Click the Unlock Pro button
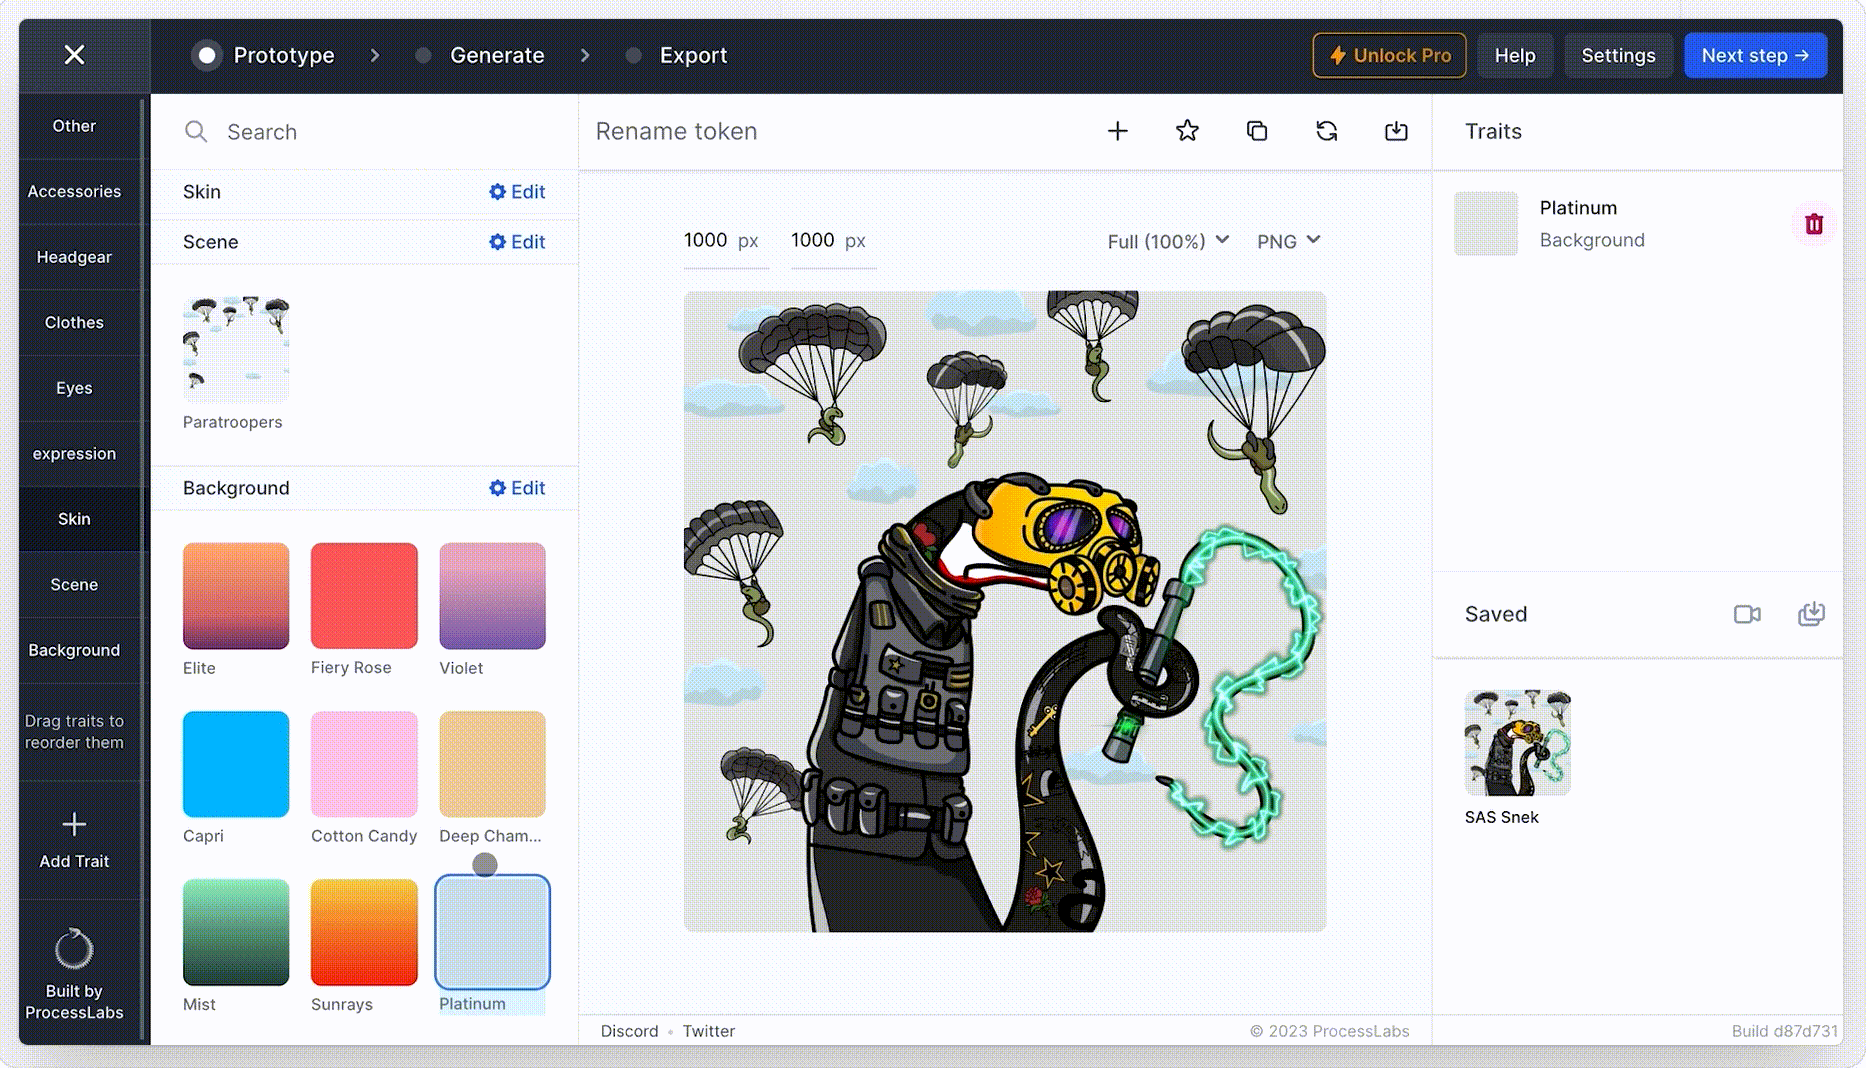1866x1068 pixels. coord(1389,55)
